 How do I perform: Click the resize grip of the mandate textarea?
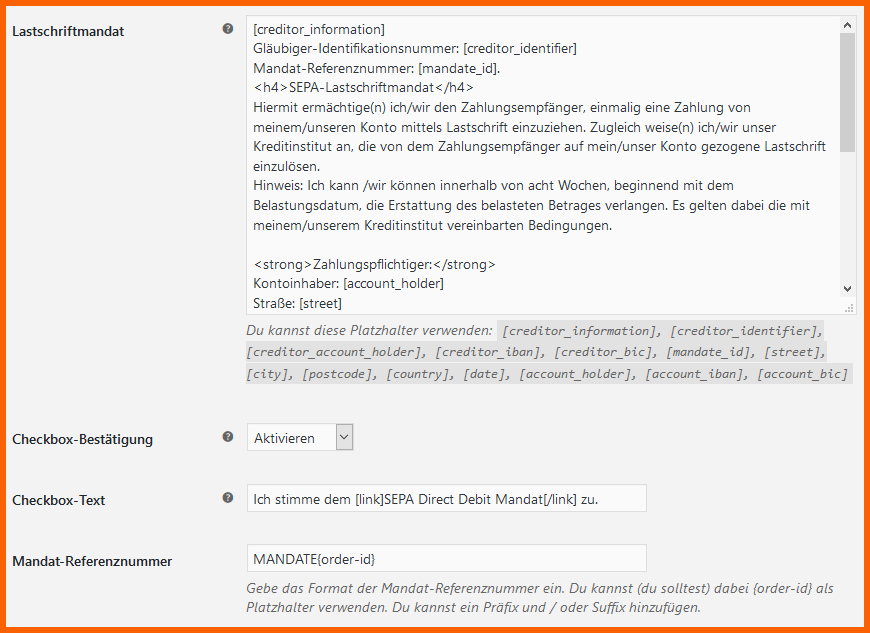tap(849, 308)
